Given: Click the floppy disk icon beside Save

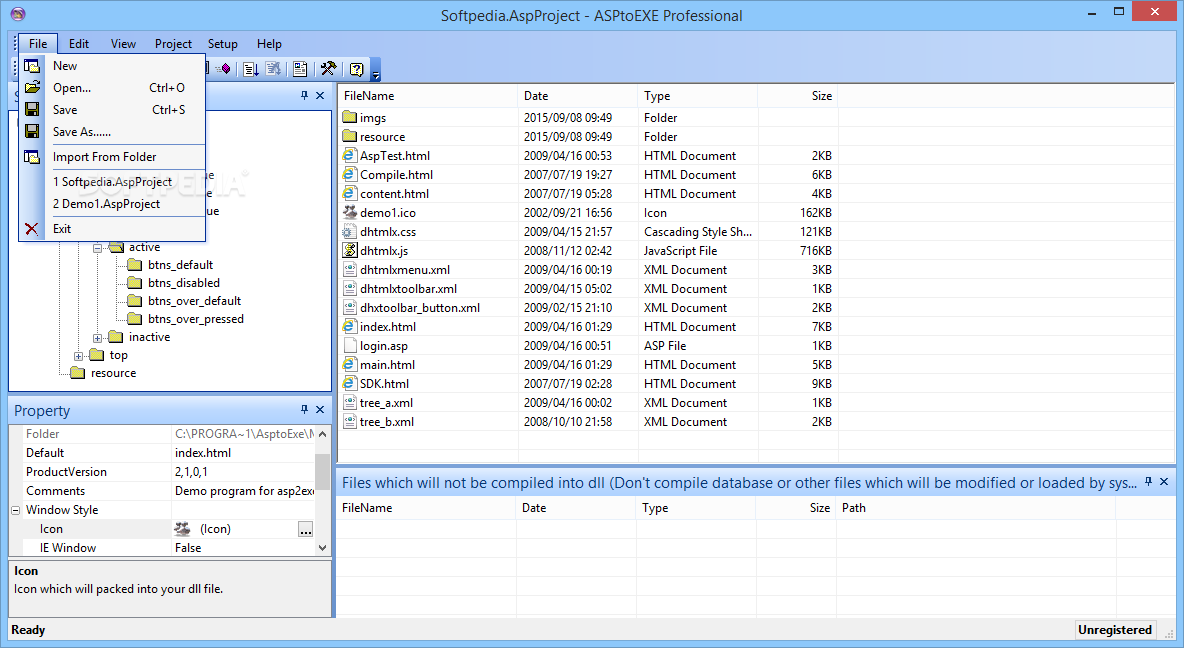Looking at the screenshot, I should coord(32,110).
